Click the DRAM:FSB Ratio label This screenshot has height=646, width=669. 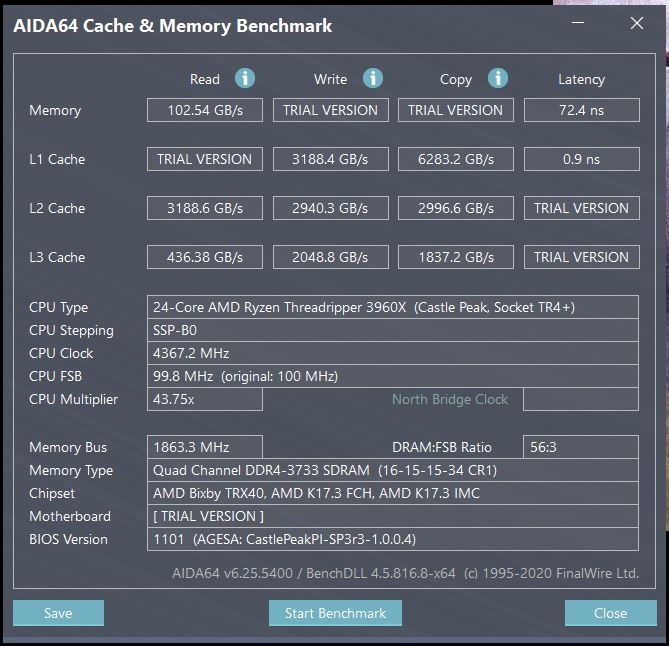(x=442, y=448)
